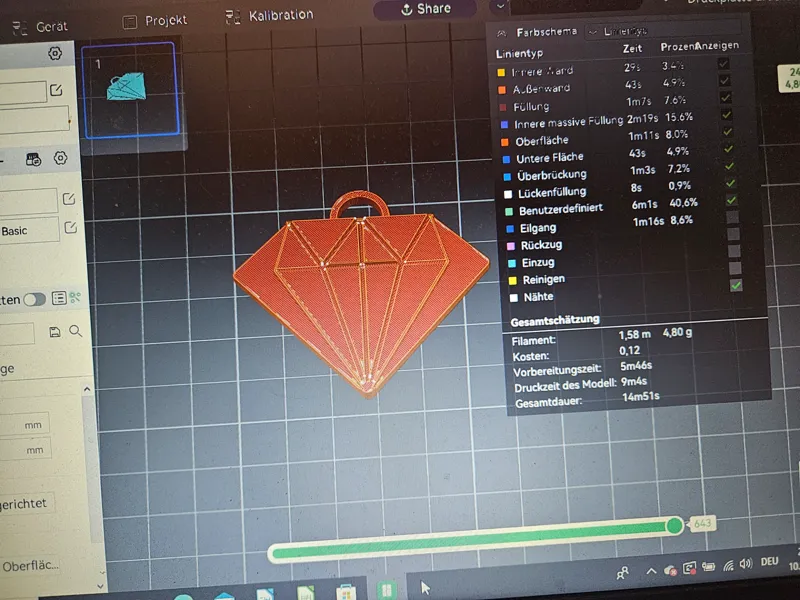Click the screen capture tray icon

tap(689, 568)
